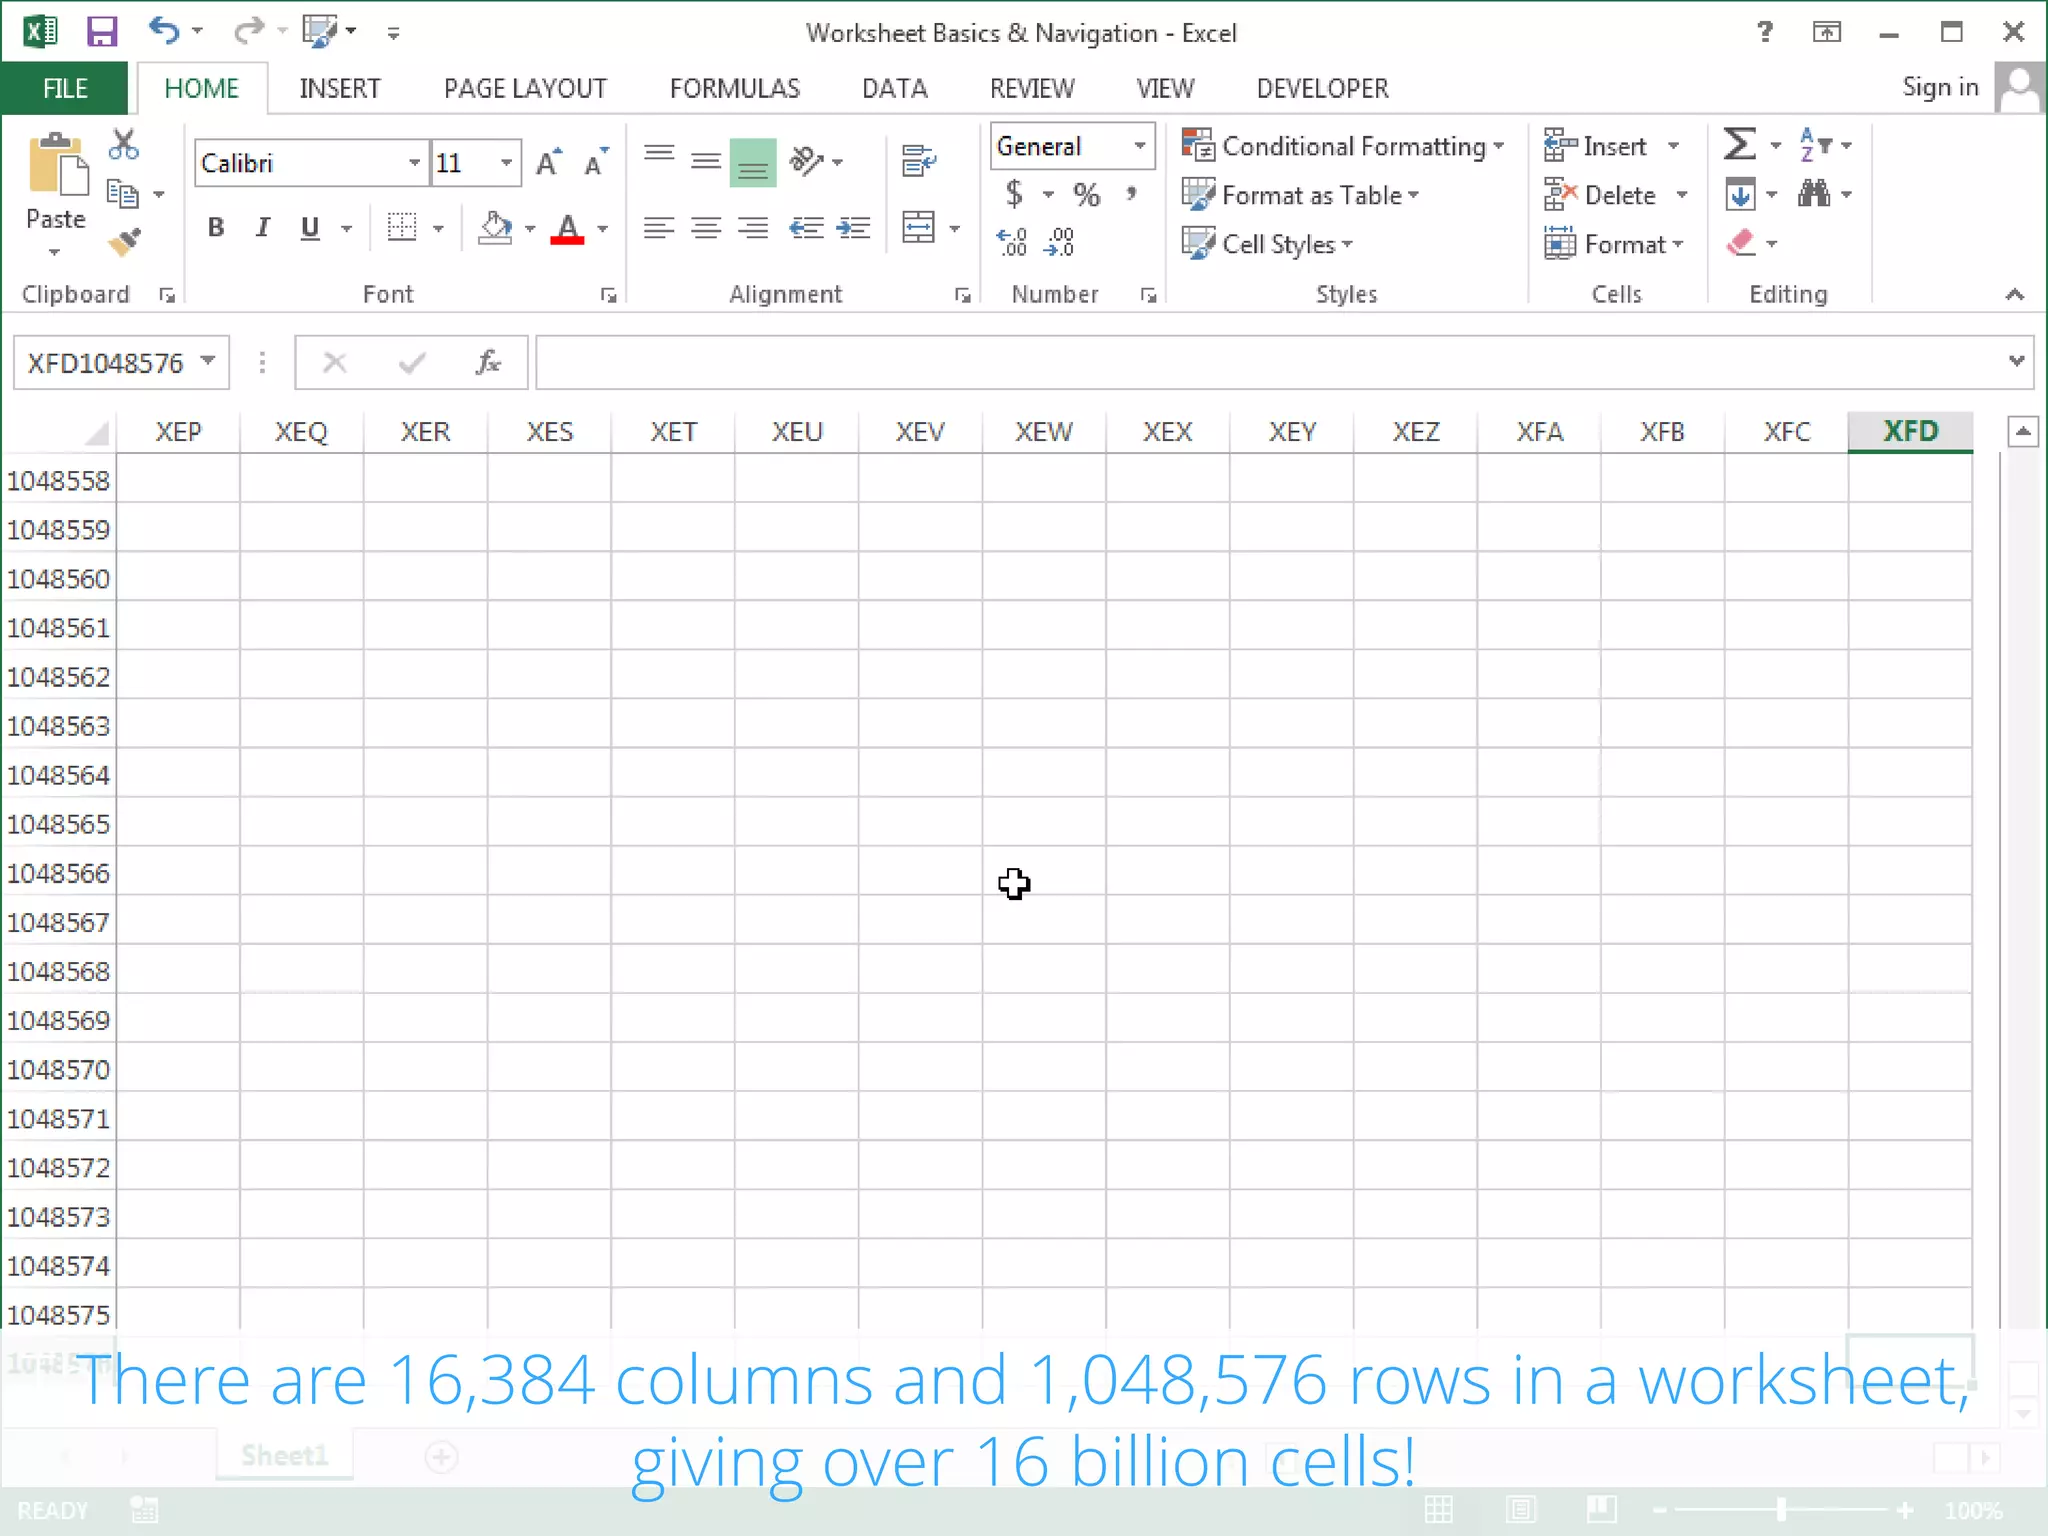Click the Orientation text angle icon
This screenshot has height=1536, width=2048.
pos(807,160)
